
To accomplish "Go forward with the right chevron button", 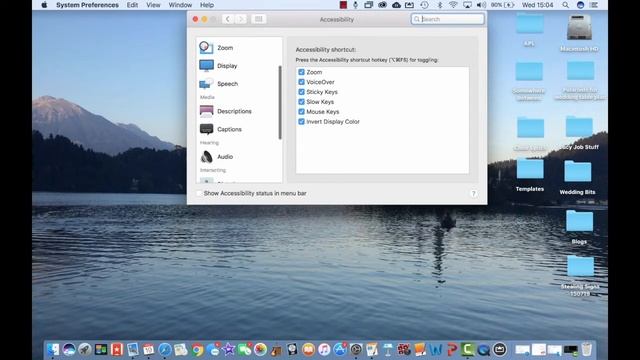I will (x=241, y=19).
